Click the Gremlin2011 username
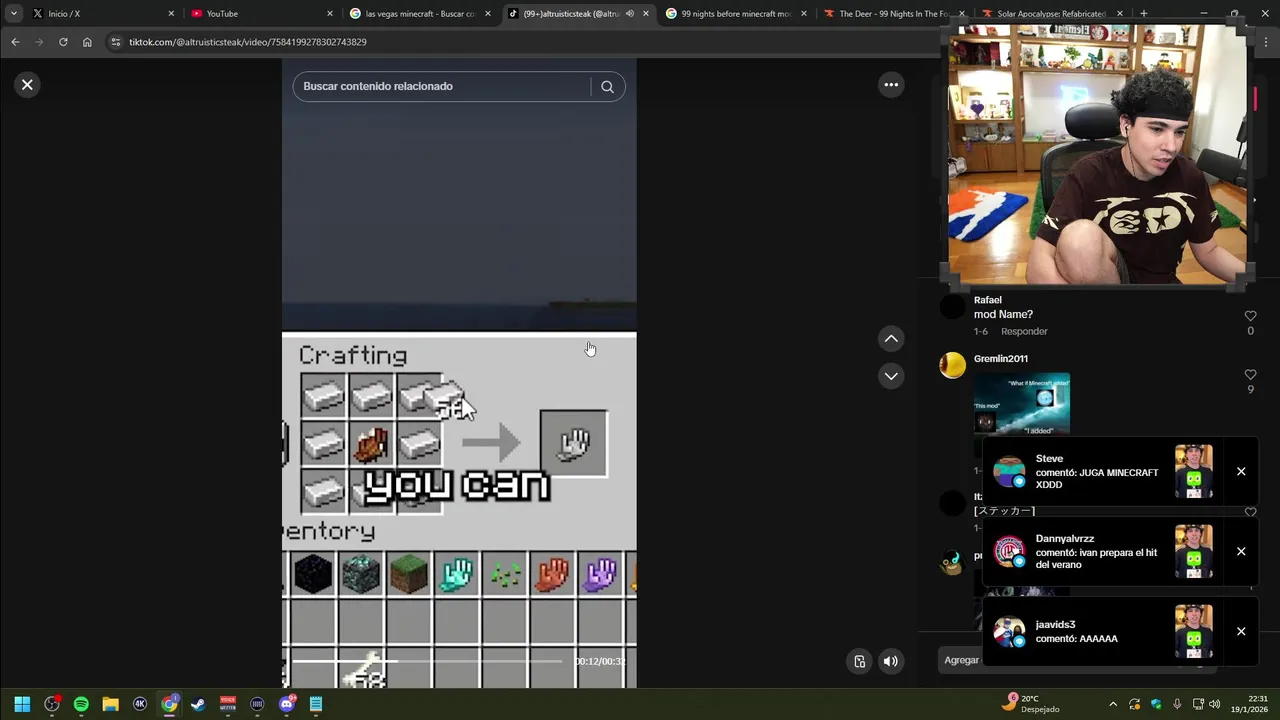The image size is (1280, 720). [x=1001, y=359]
